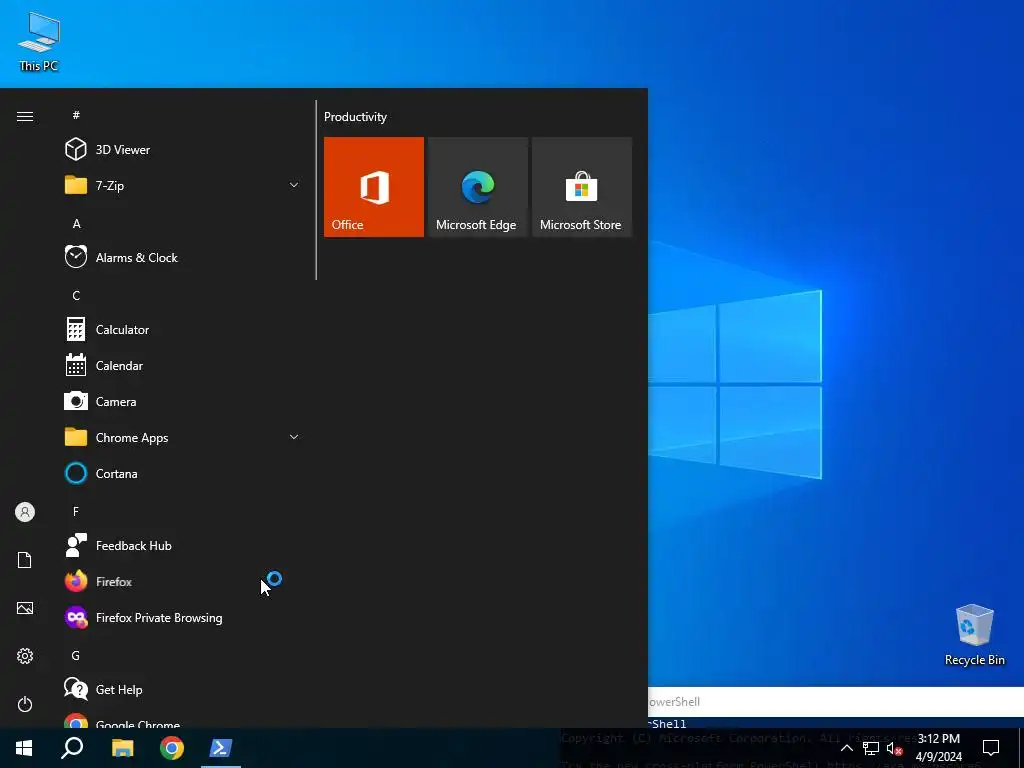The height and width of the screenshot is (768, 1024).
Task: Expand the Chrome Apps folder chevron
Action: [294, 438]
